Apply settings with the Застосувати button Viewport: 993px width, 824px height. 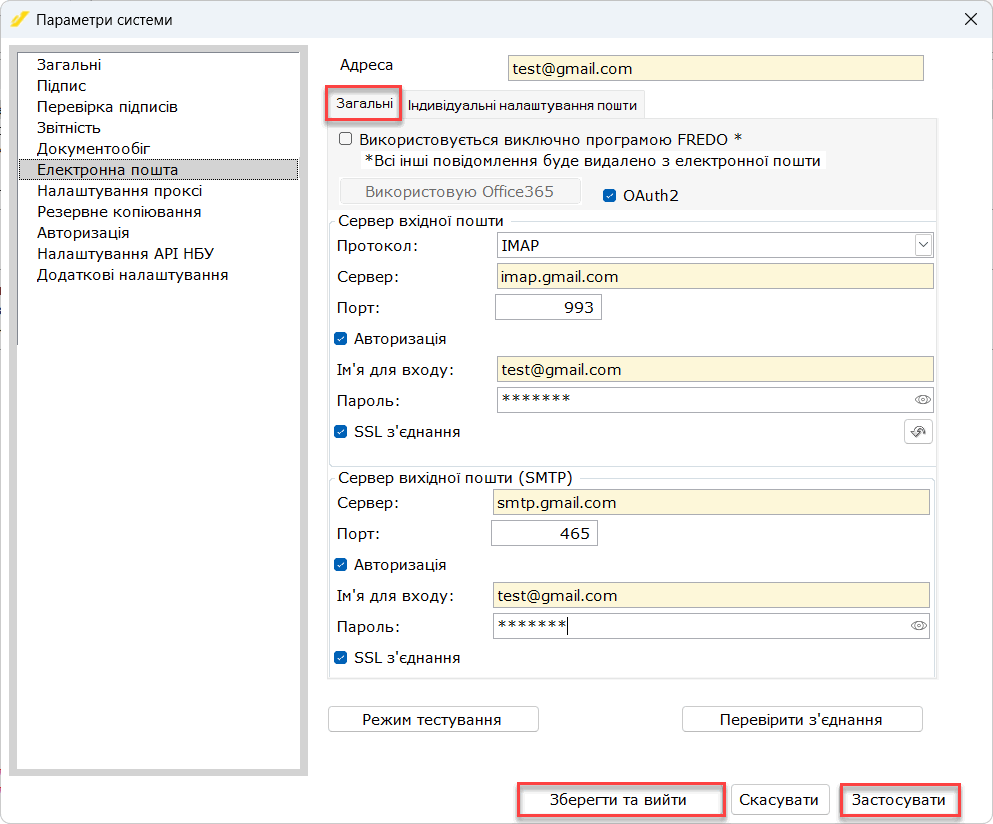pos(899,800)
